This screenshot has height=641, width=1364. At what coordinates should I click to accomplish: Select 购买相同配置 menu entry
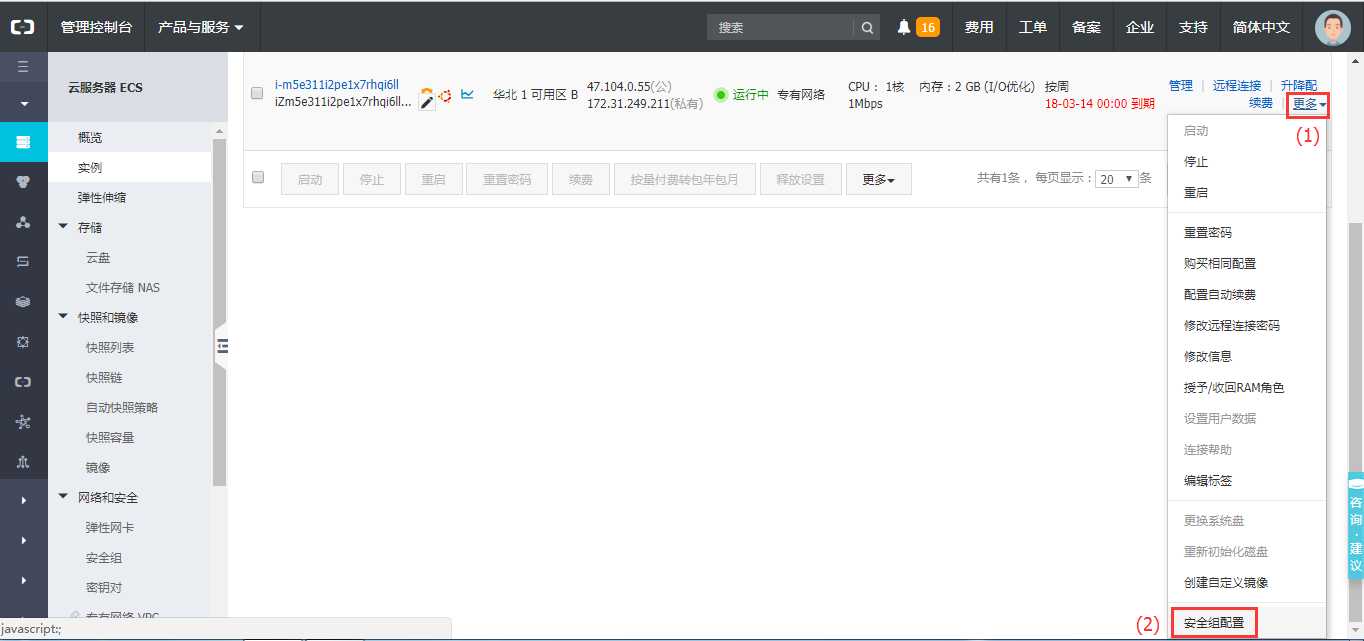point(1219,264)
